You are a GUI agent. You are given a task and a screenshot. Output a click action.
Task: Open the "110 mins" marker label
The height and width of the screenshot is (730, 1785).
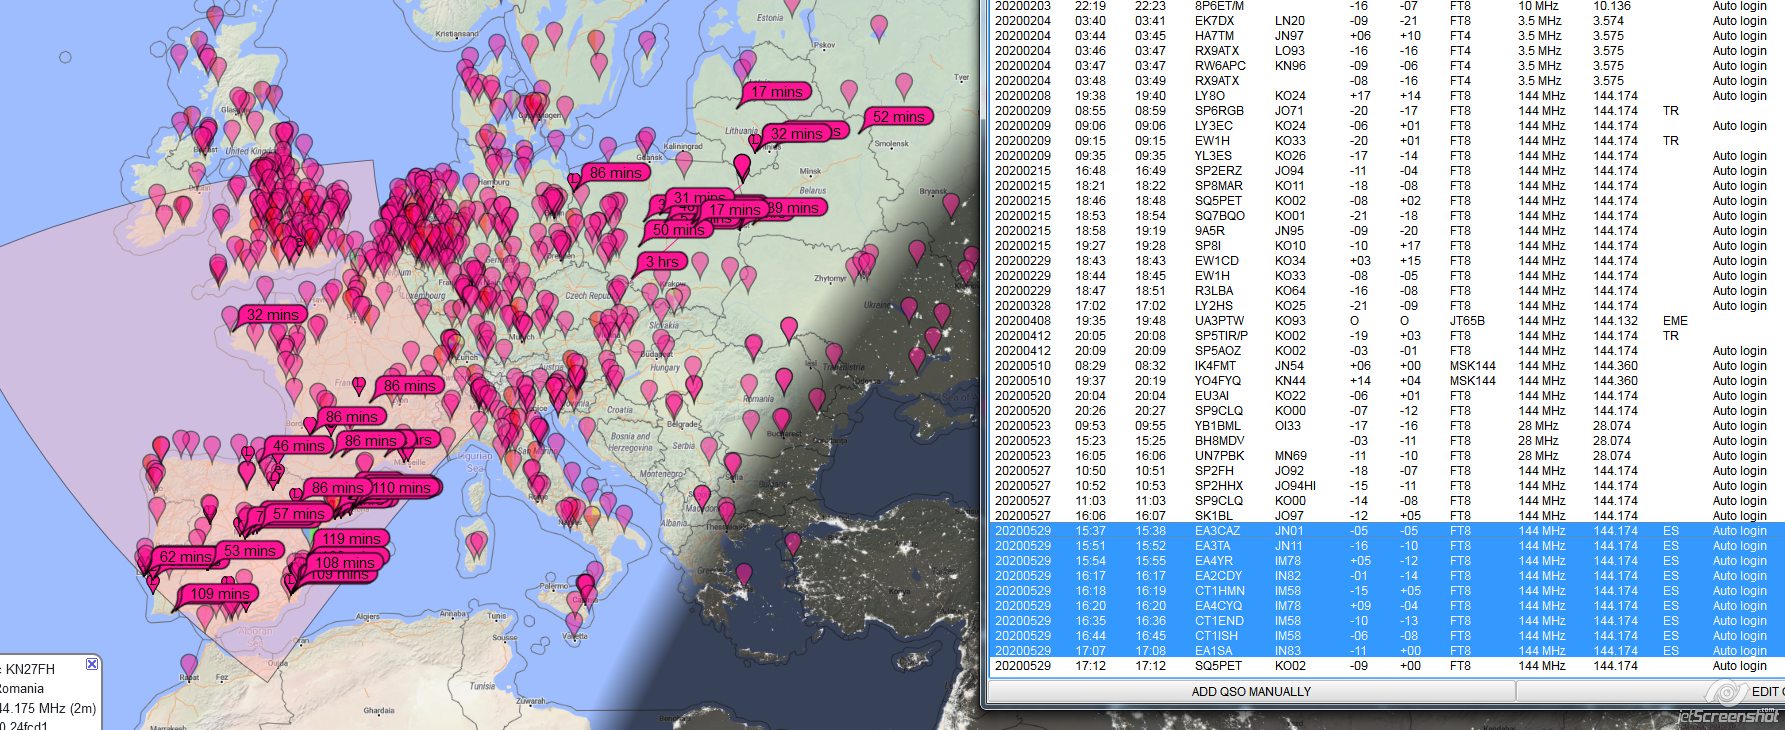tap(401, 488)
